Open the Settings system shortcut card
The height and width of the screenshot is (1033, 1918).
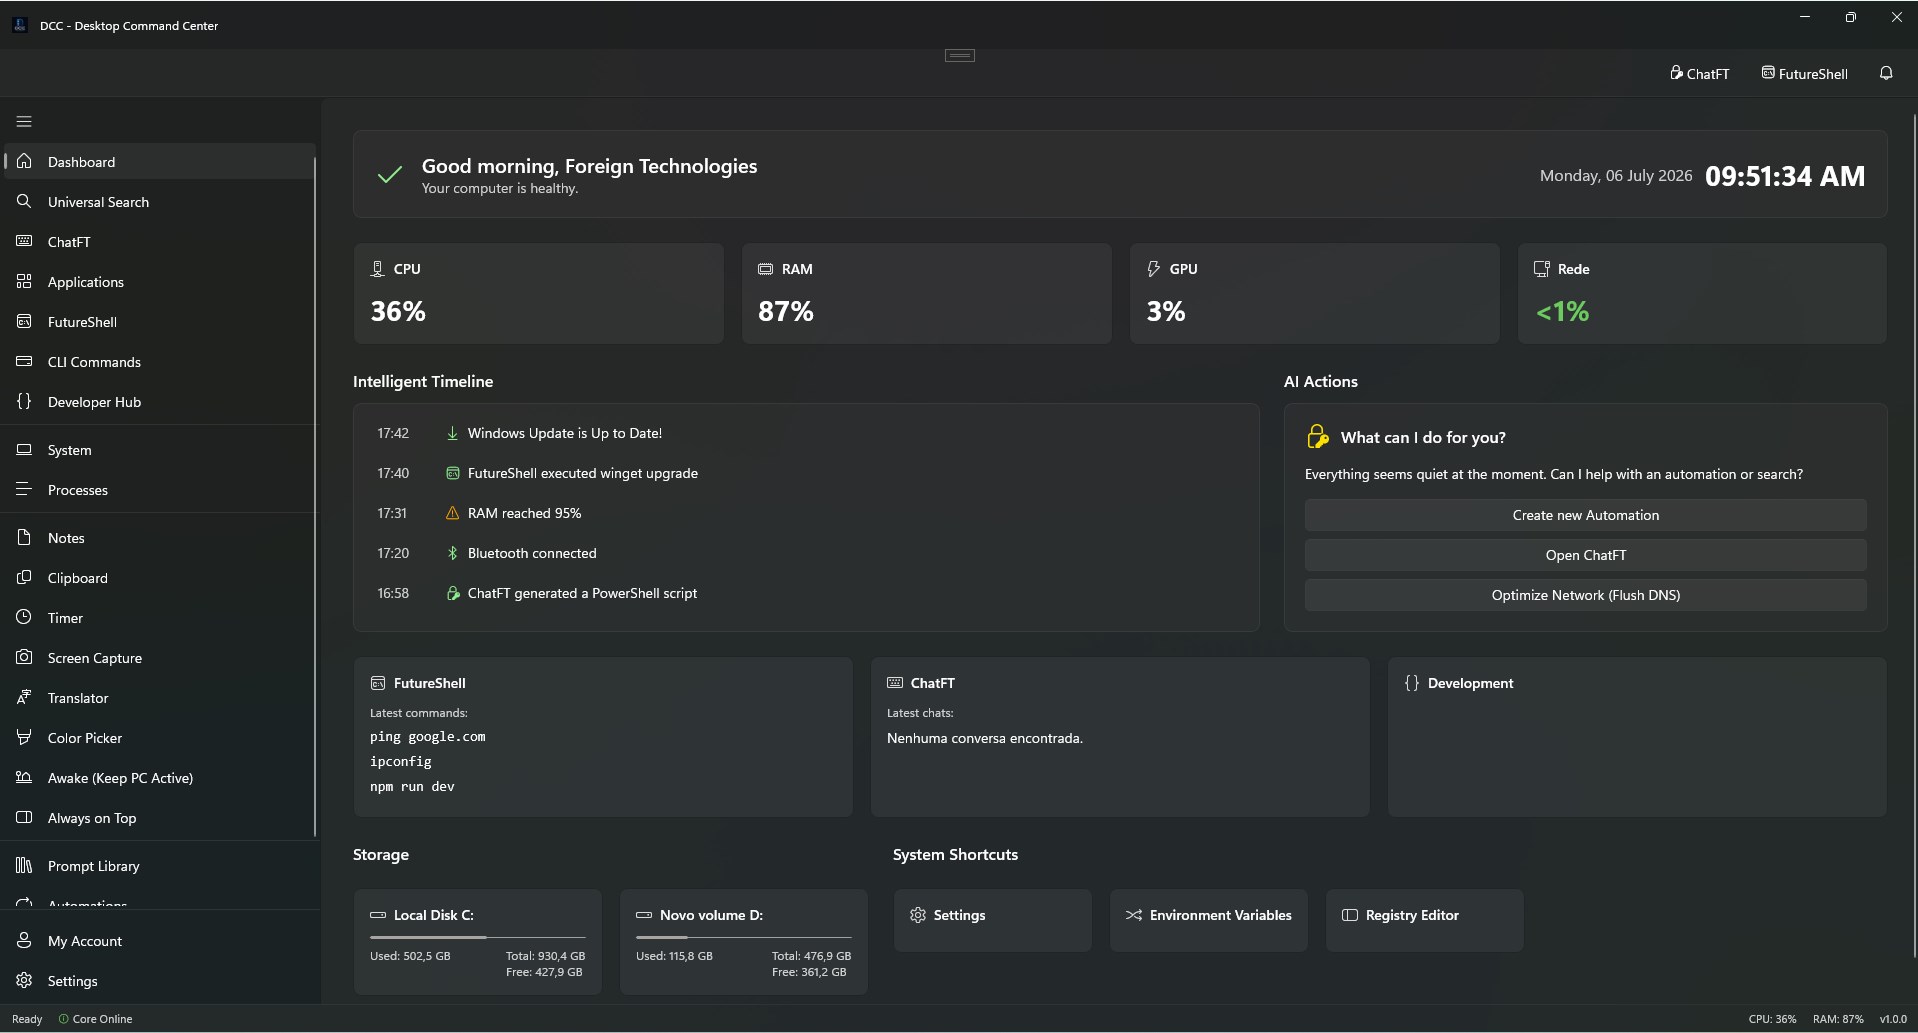click(992, 920)
